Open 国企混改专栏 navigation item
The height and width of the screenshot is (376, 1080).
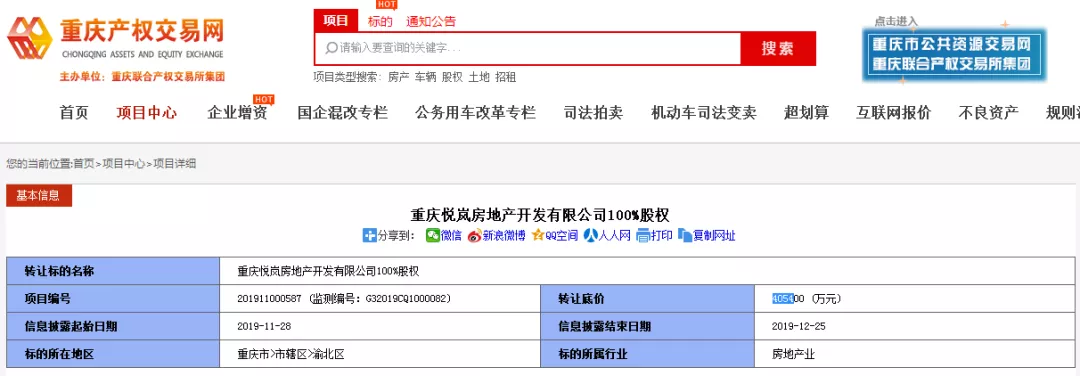click(342, 113)
